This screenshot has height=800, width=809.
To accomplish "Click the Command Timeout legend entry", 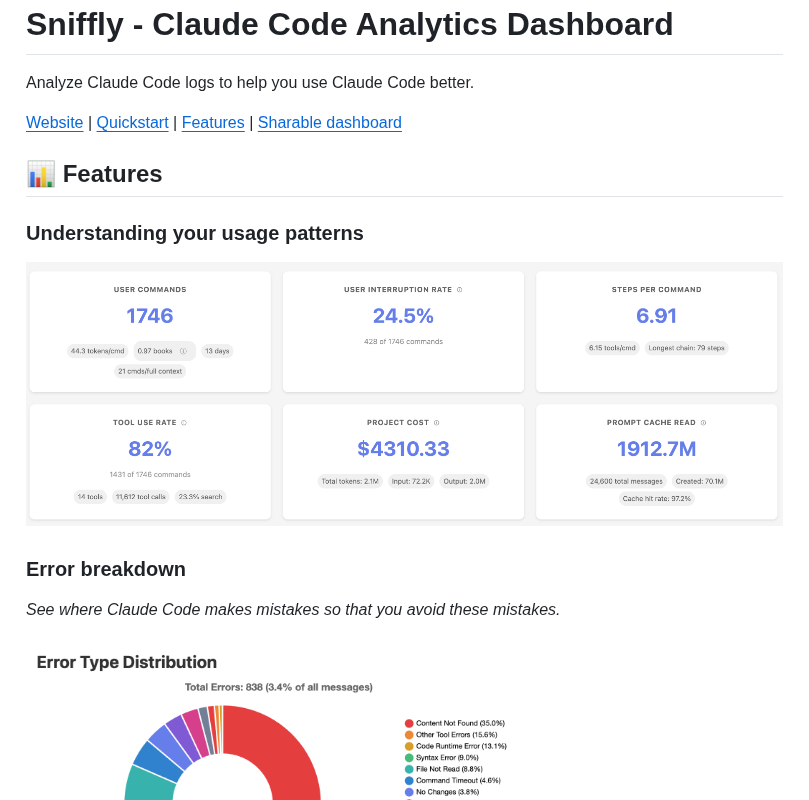I will (x=453, y=780).
